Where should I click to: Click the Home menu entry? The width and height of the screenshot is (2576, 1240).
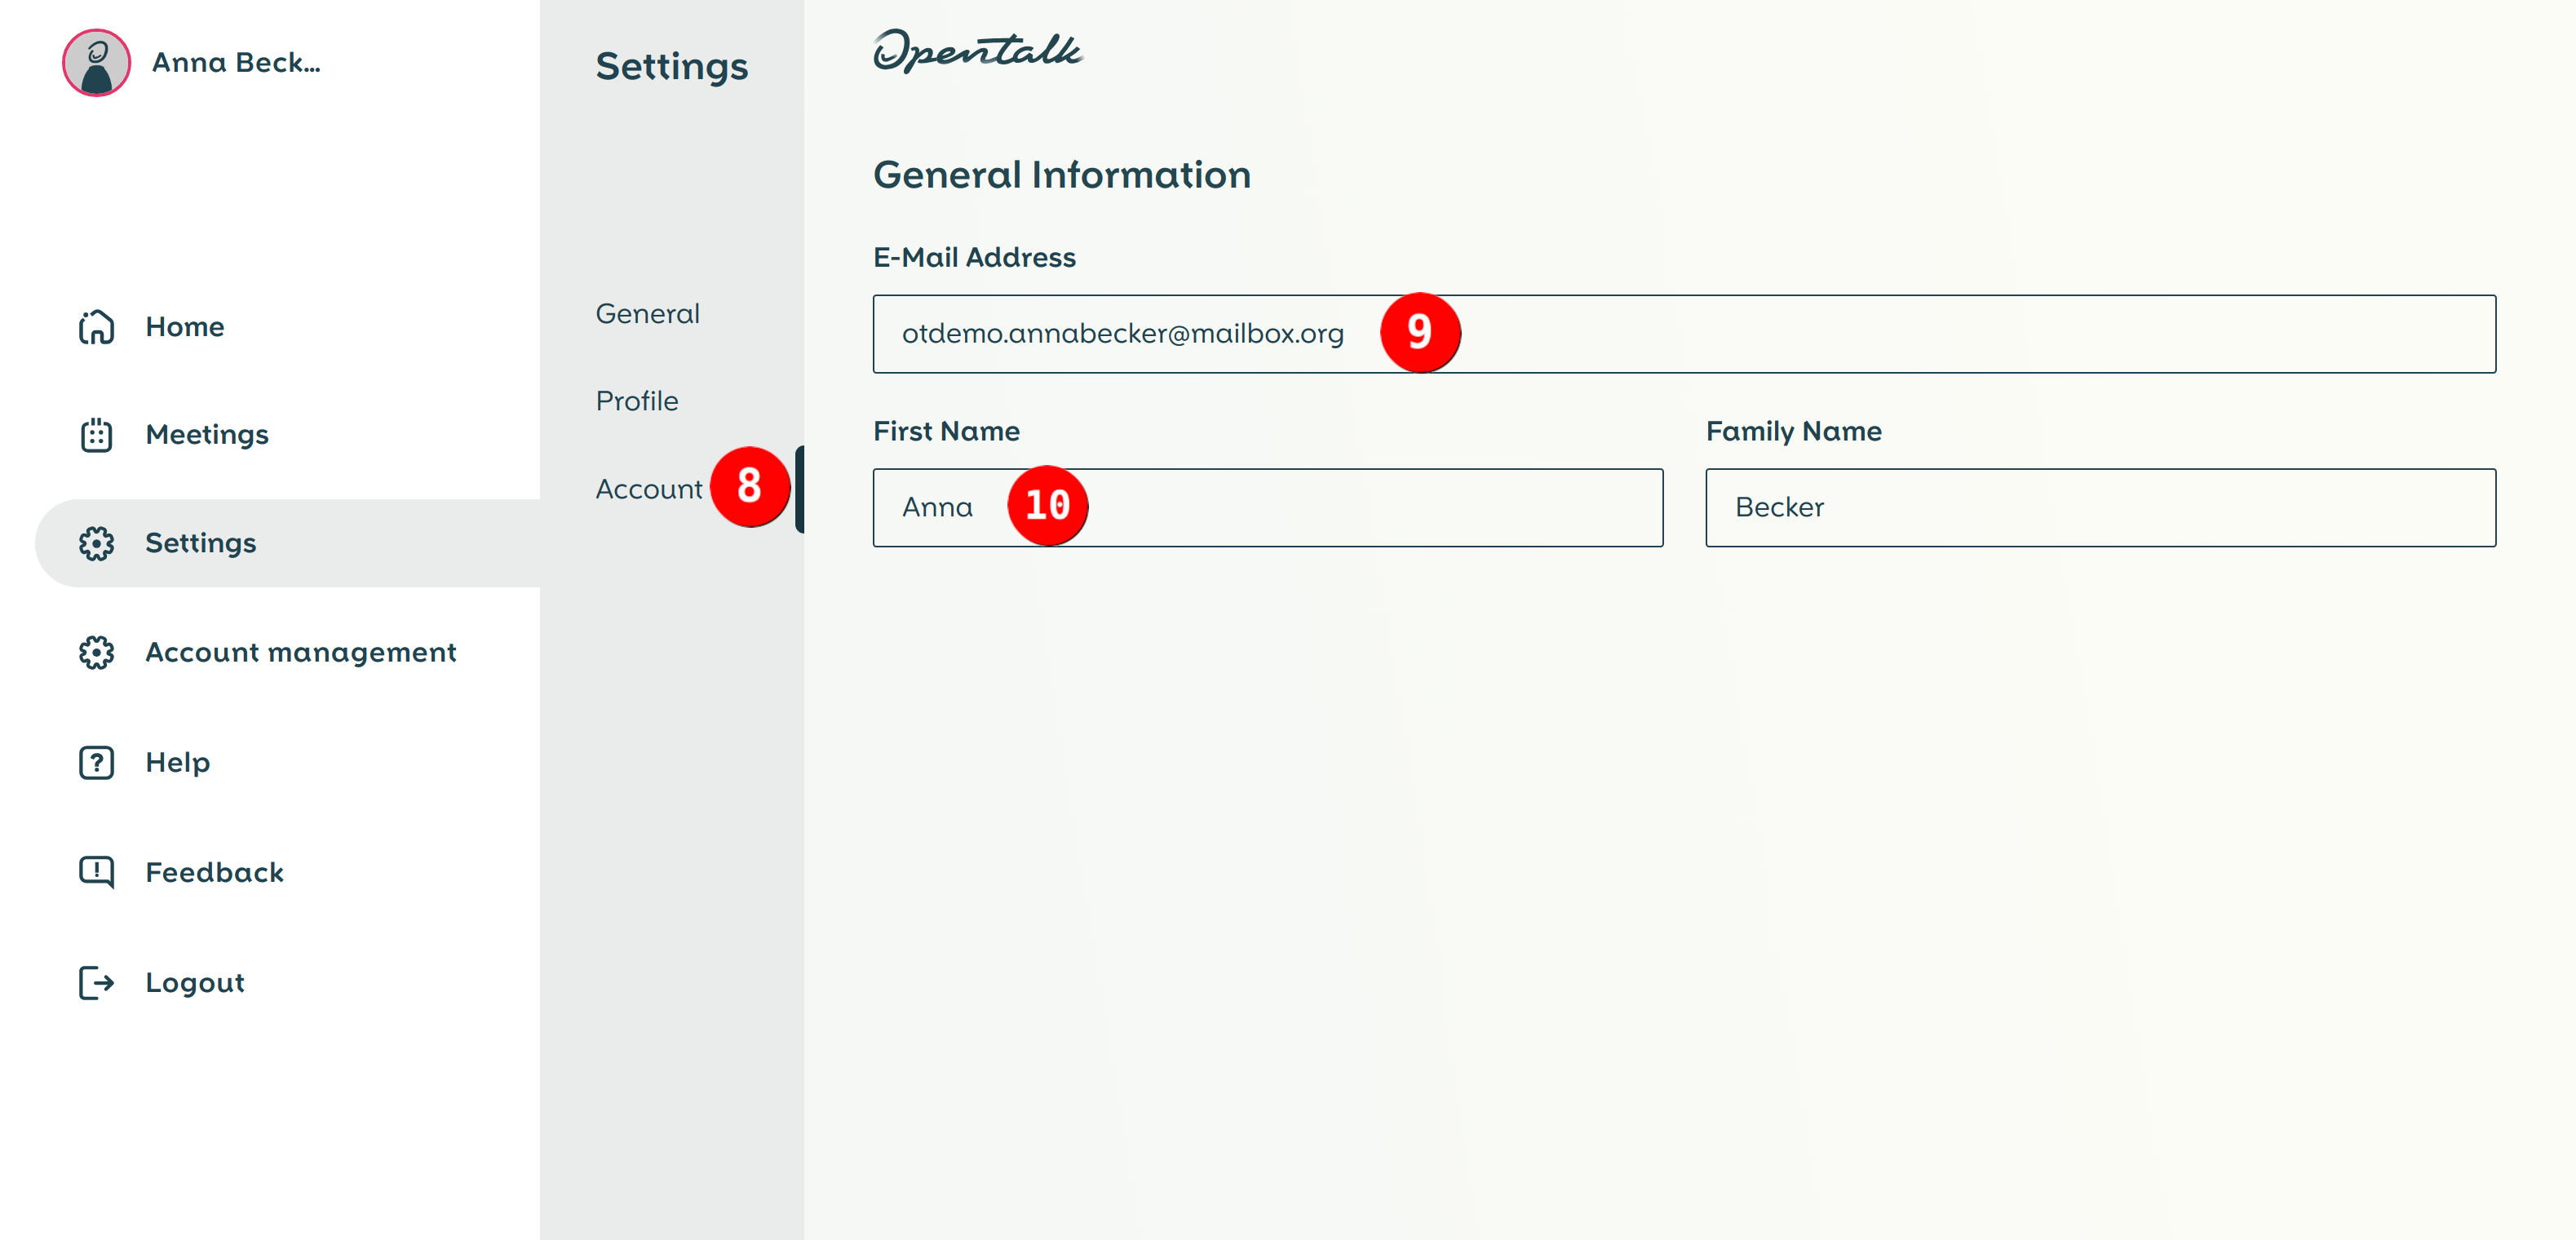point(185,326)
